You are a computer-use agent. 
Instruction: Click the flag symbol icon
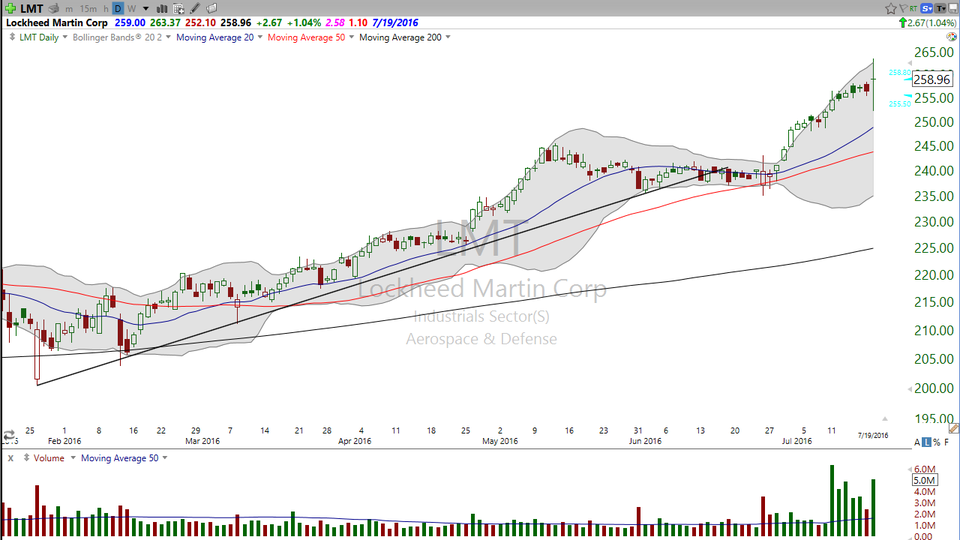pos(903,9)
